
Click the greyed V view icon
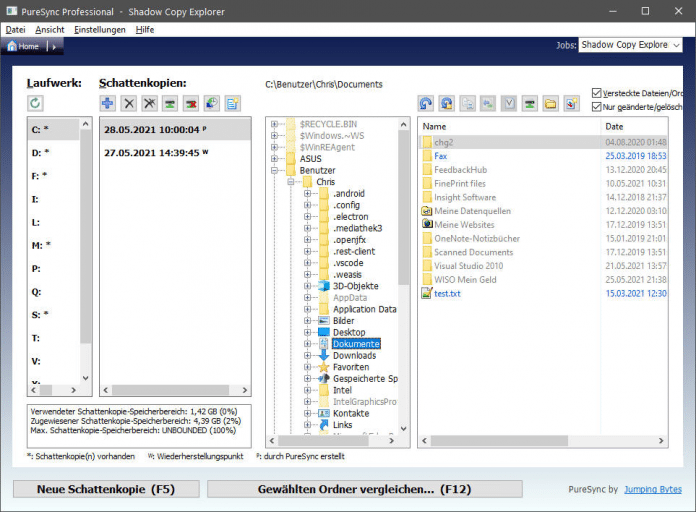[x=509, y=103]
